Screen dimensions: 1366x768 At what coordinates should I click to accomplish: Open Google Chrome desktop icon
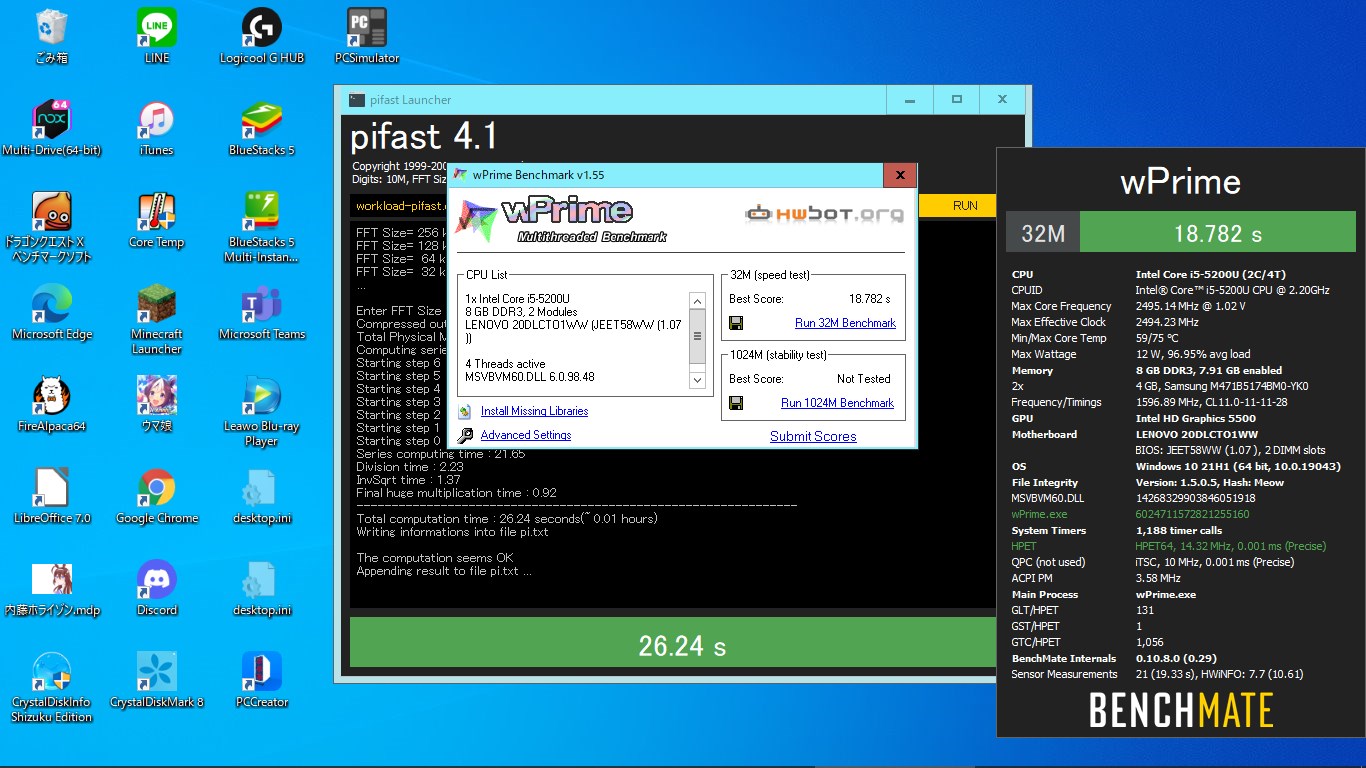tap(157, 496)
